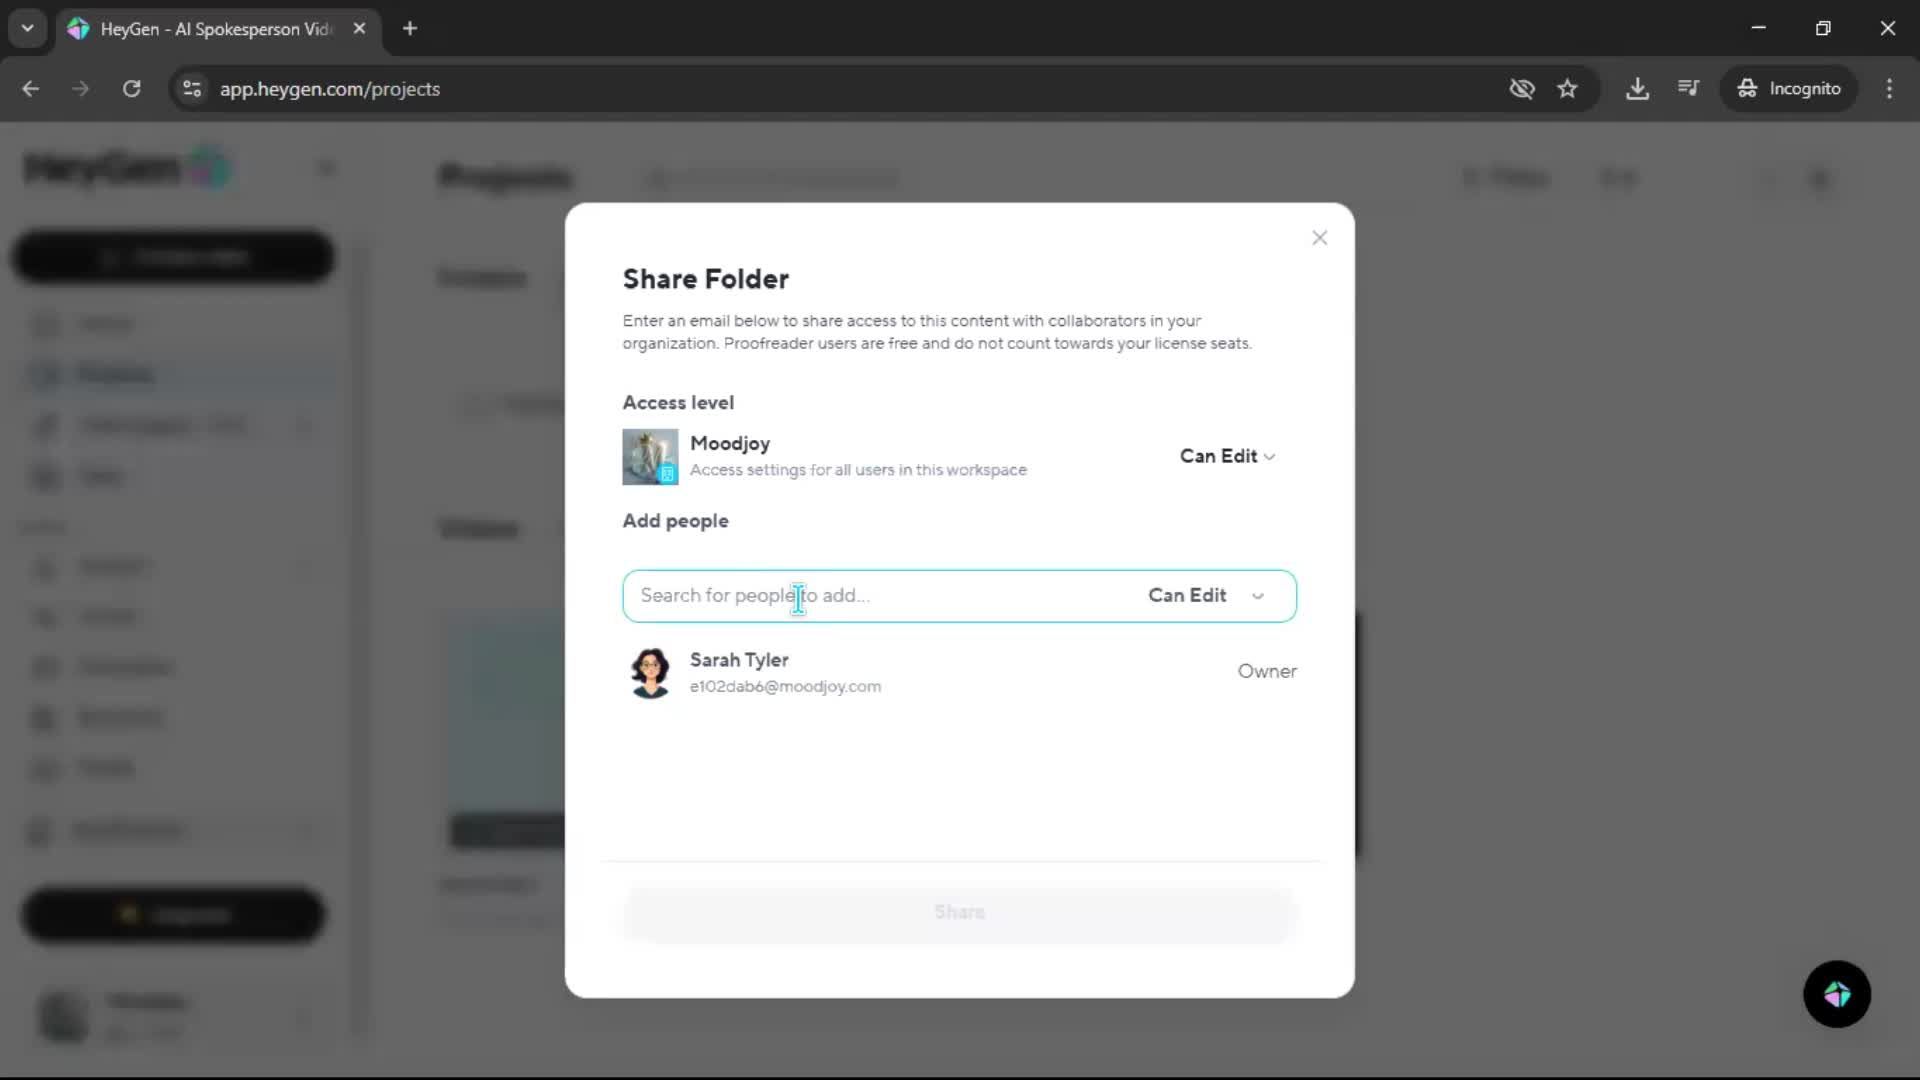The height and width of the screenshot is (1080, 1920).
Task: Click Sarah Tyler's avatar
Action: coord(650,672)
